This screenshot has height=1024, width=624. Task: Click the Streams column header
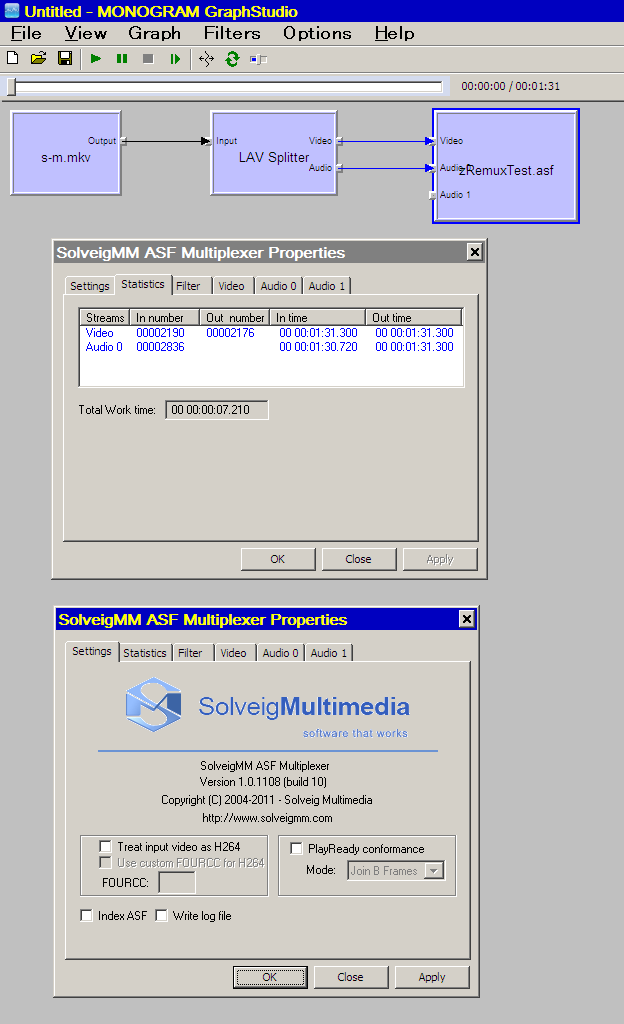pos(104,317)
